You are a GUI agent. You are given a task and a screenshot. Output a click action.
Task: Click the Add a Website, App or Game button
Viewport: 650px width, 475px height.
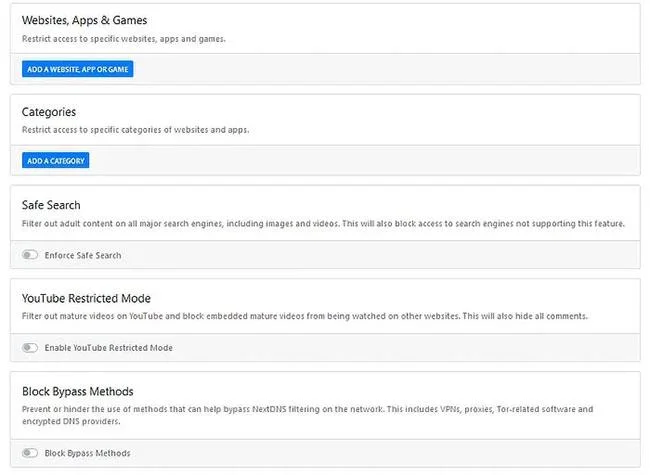pos(78,69)
